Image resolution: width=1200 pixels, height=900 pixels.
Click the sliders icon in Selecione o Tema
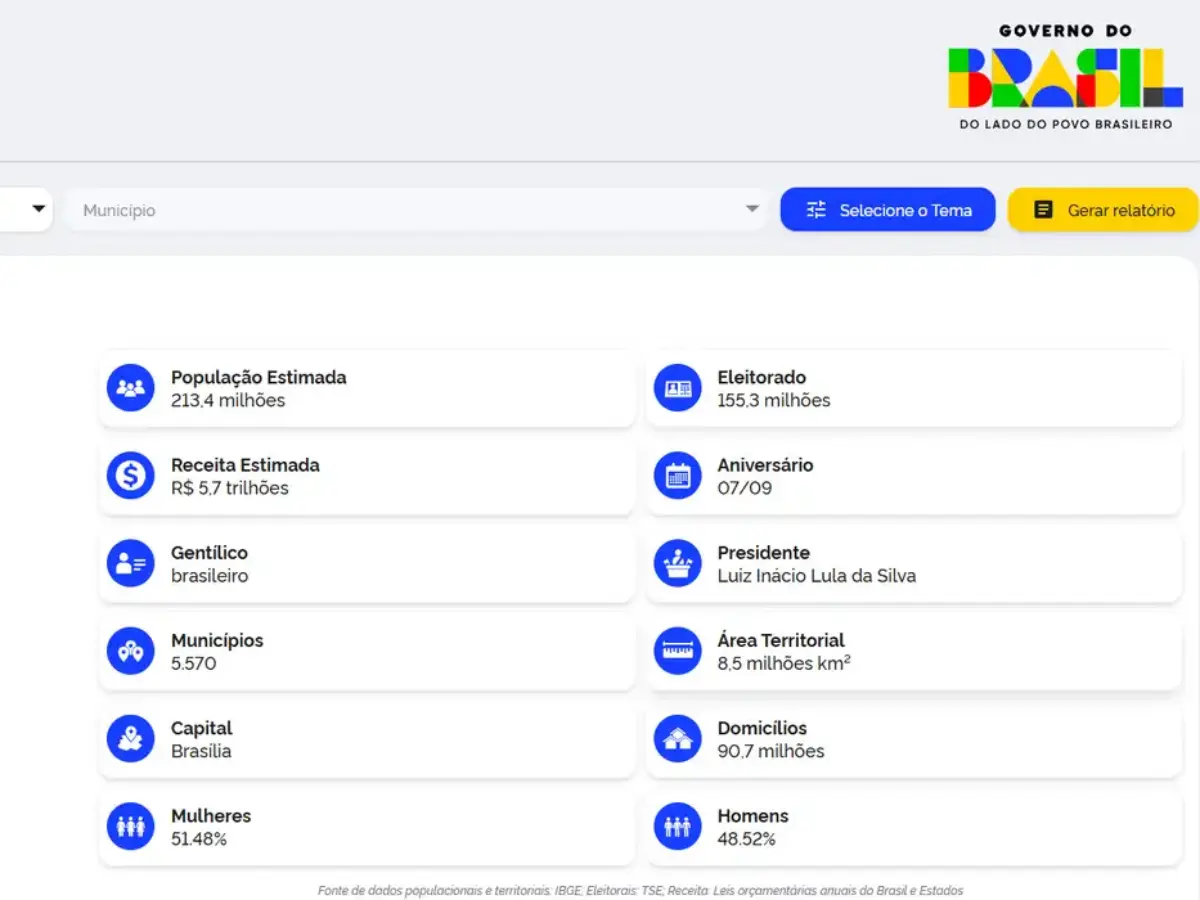(x=816, y=210)
